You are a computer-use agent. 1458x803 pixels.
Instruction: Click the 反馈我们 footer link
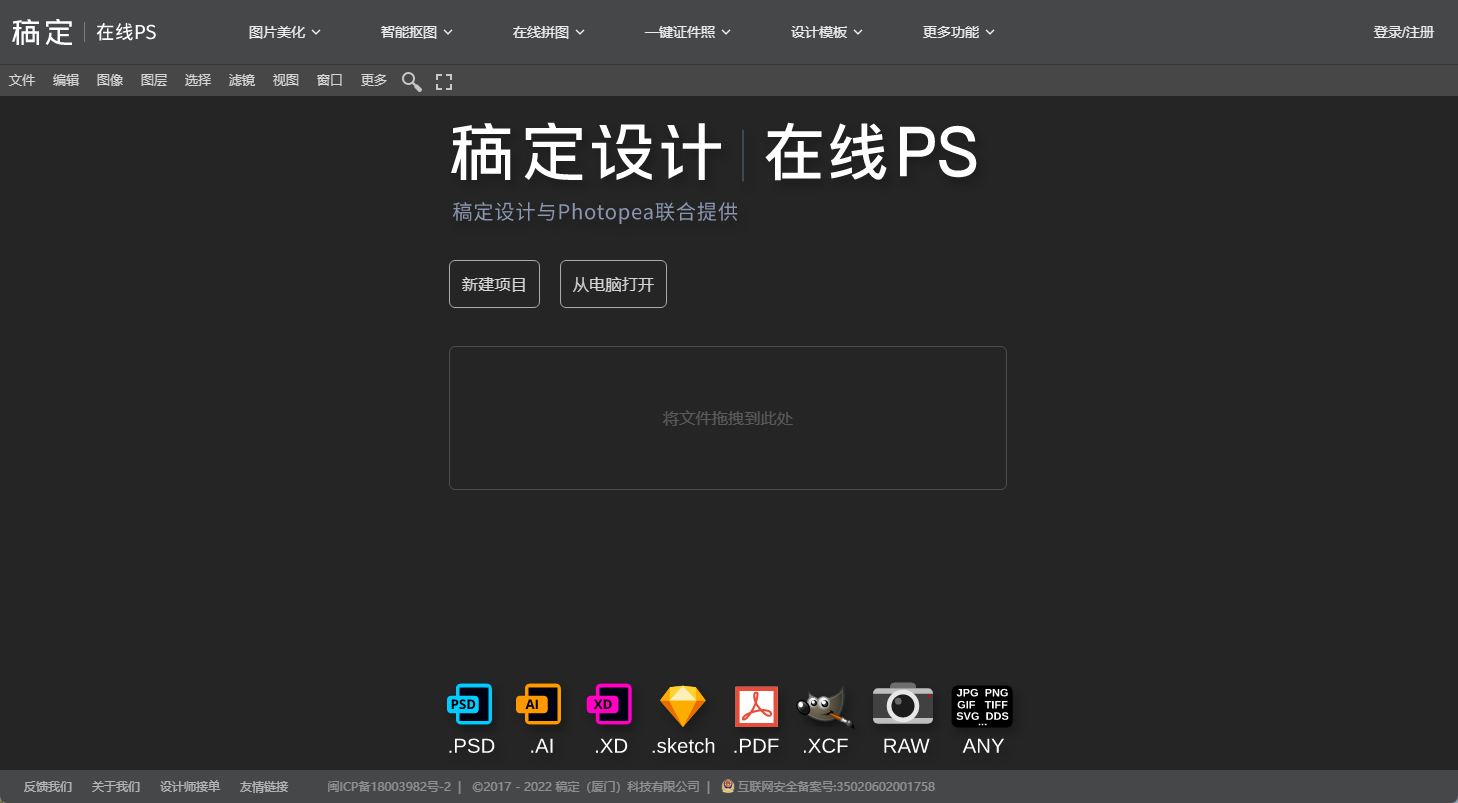click(47, 786)
